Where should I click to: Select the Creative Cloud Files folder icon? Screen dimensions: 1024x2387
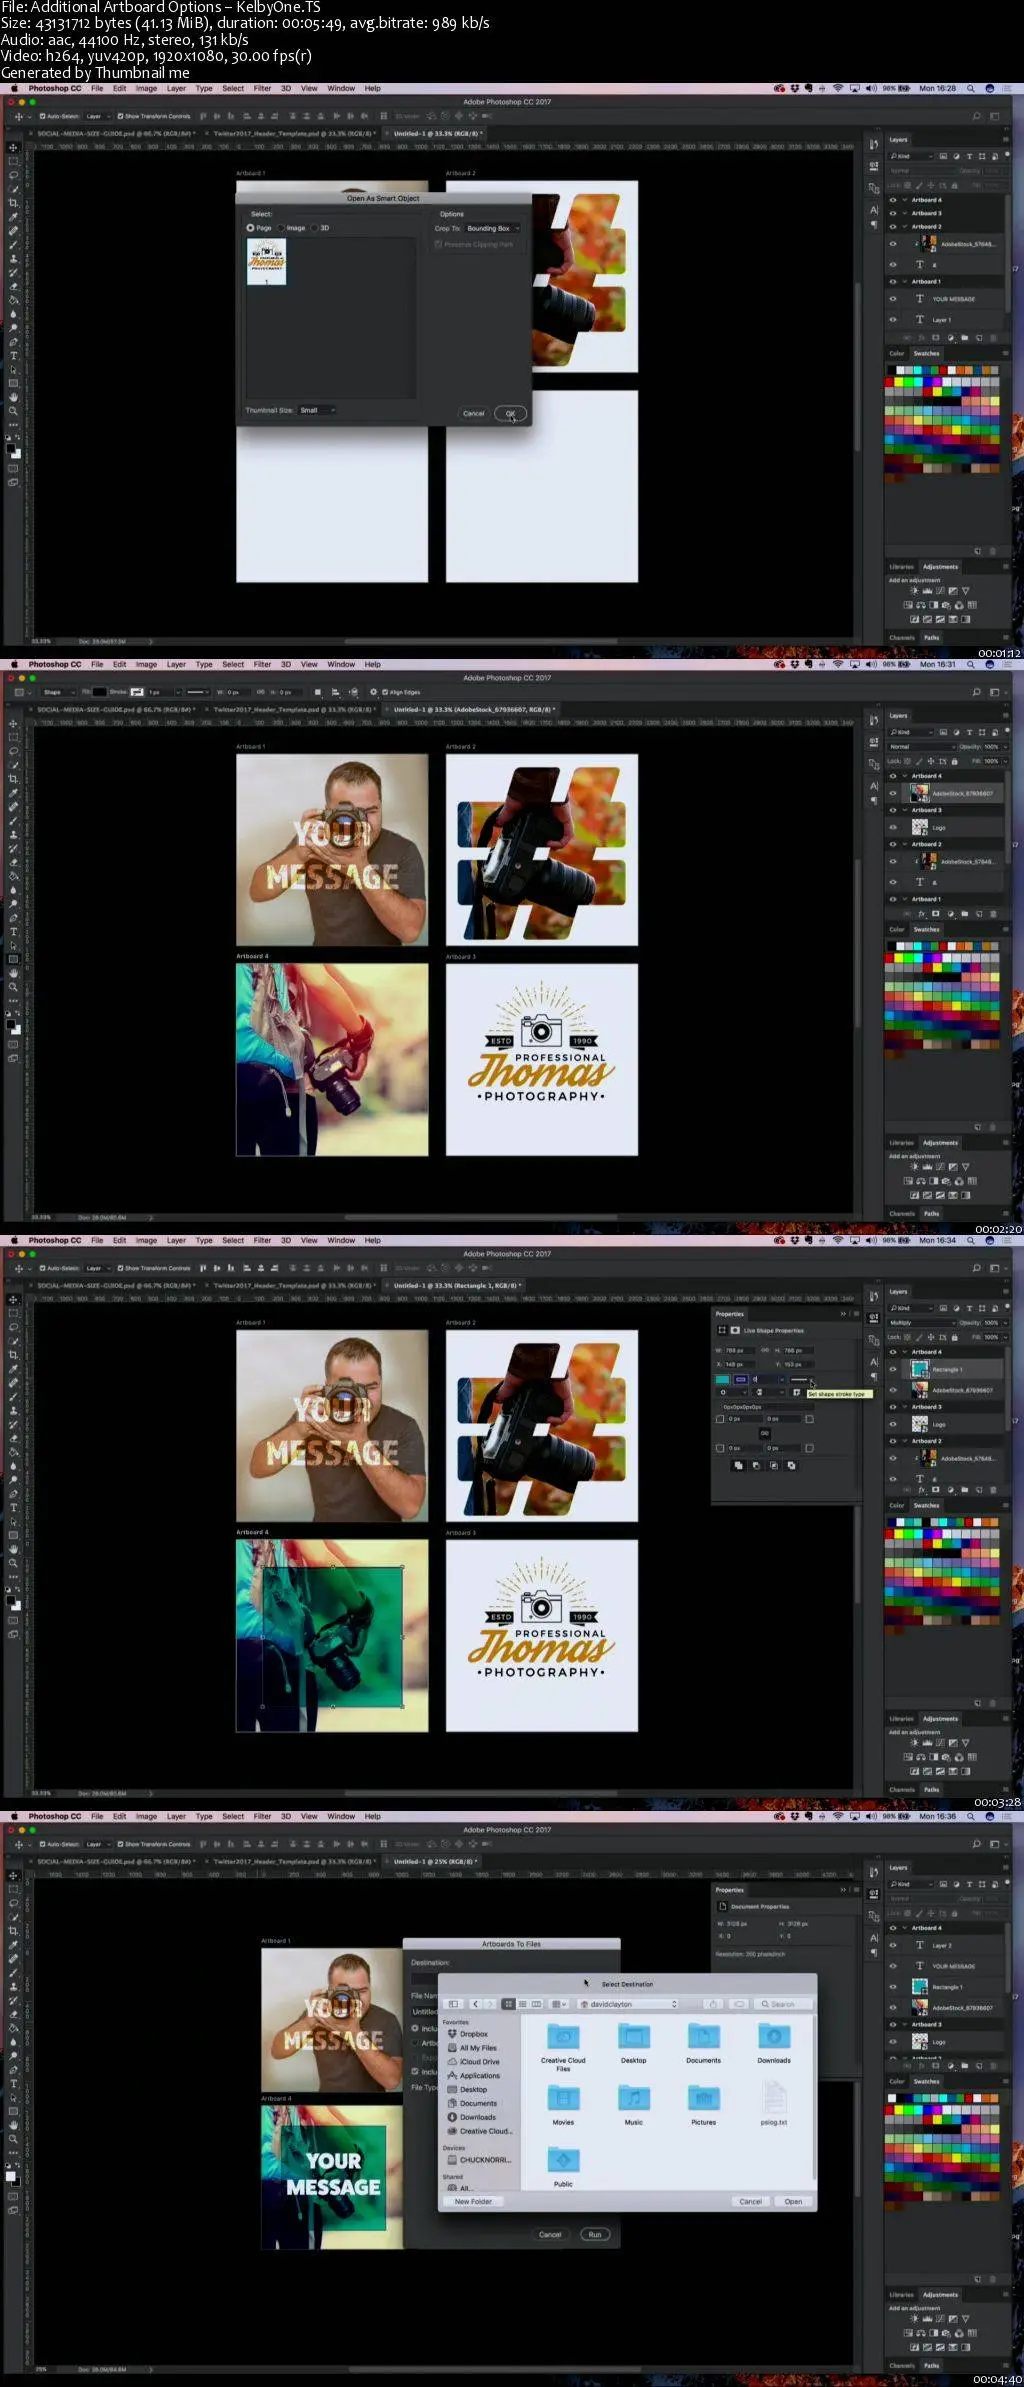563,2036
